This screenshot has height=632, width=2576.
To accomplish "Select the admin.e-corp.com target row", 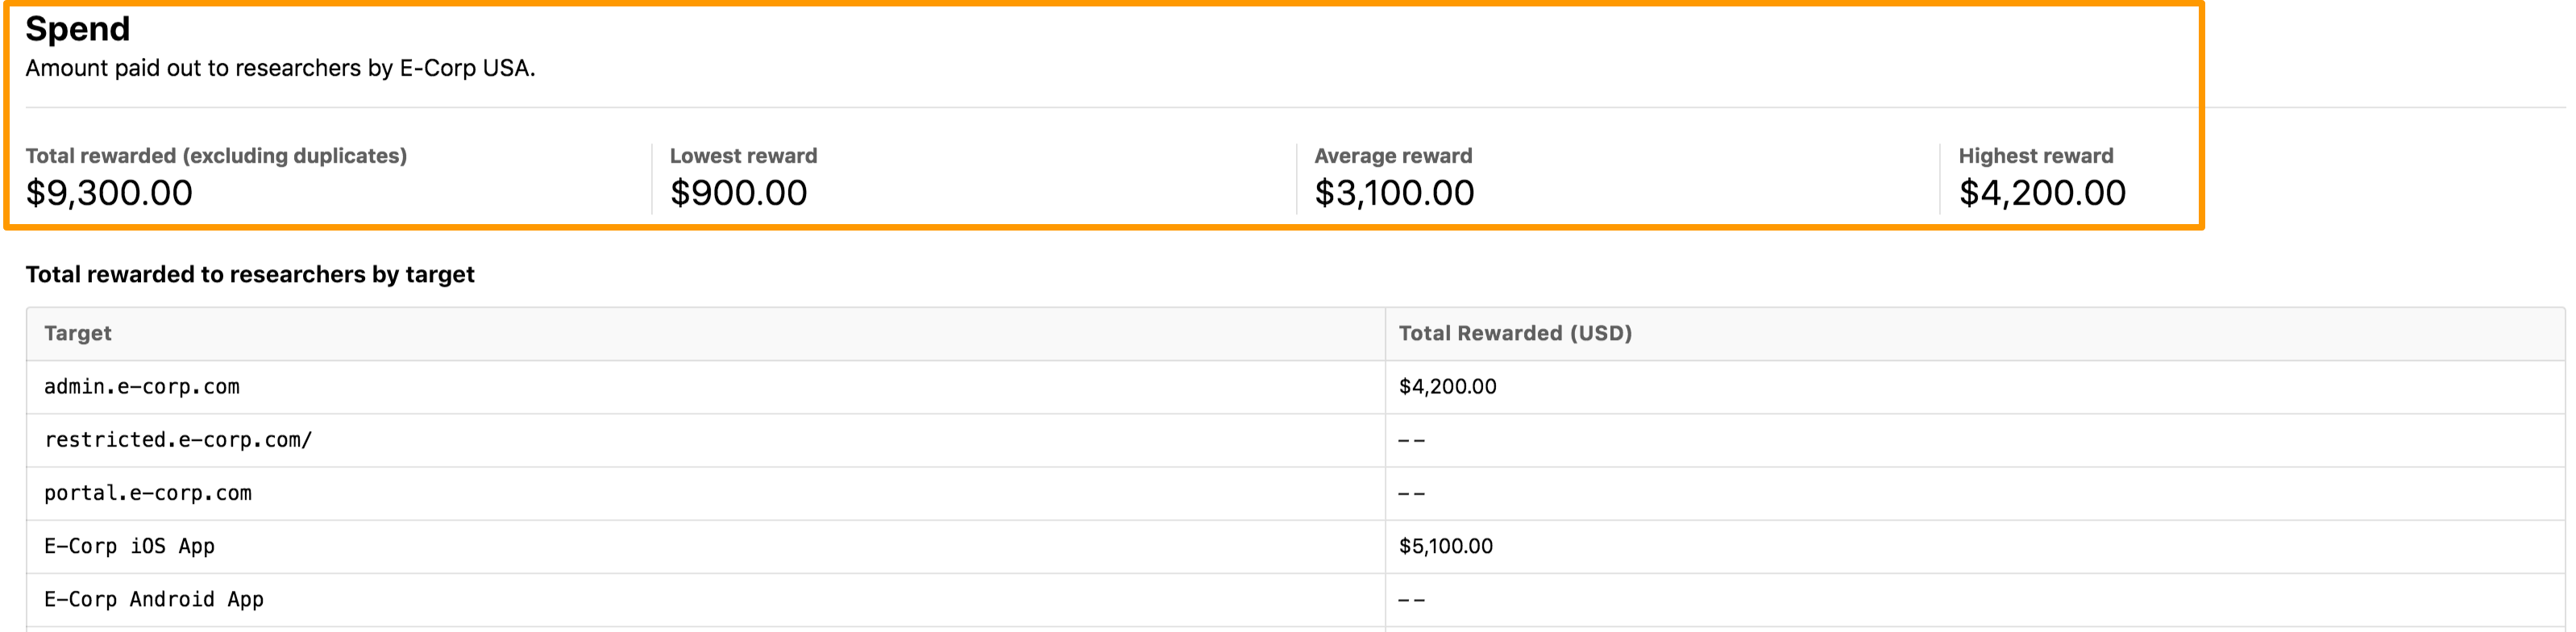I will (1295, 387).
